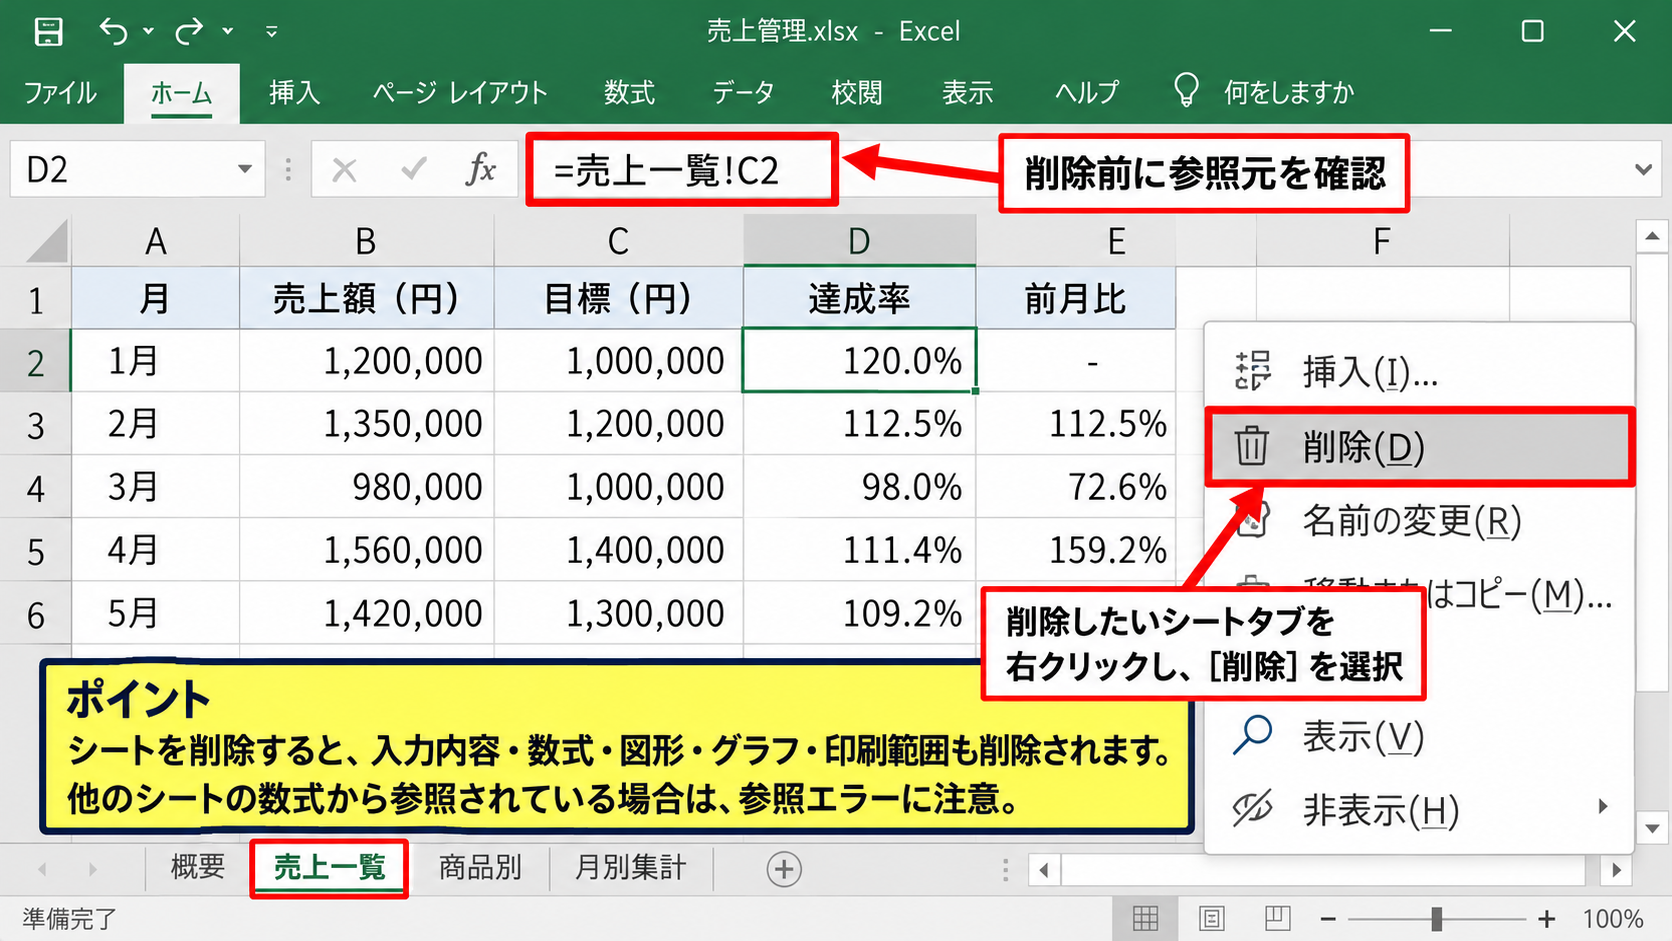Switch to the 月別集計 sheet tab
1672x941 pixels.
(630, 867)
